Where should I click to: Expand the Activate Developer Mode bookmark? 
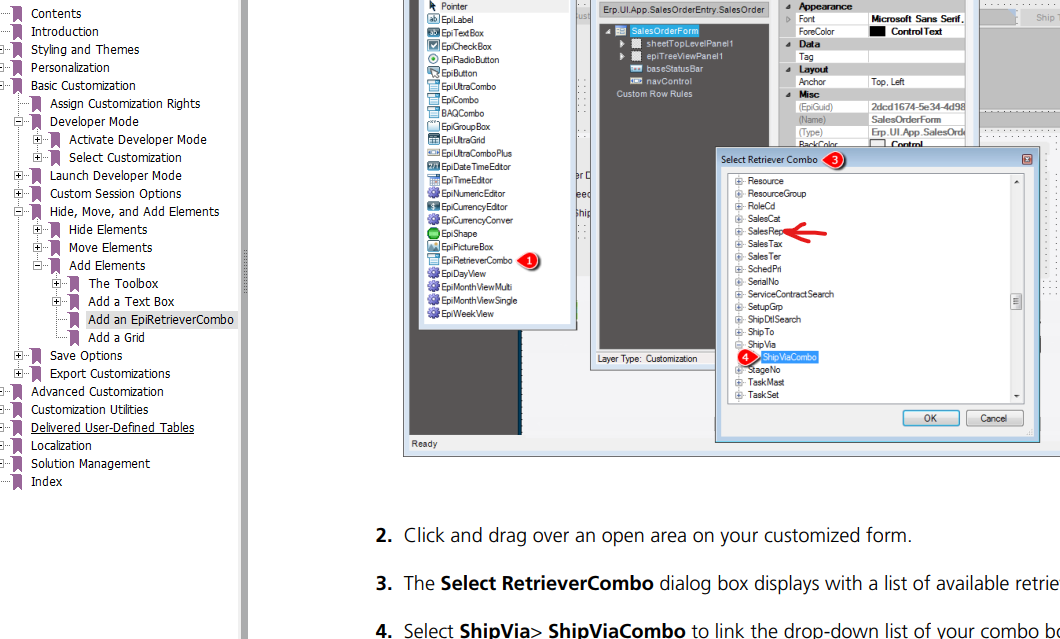[x=38, y=139]
